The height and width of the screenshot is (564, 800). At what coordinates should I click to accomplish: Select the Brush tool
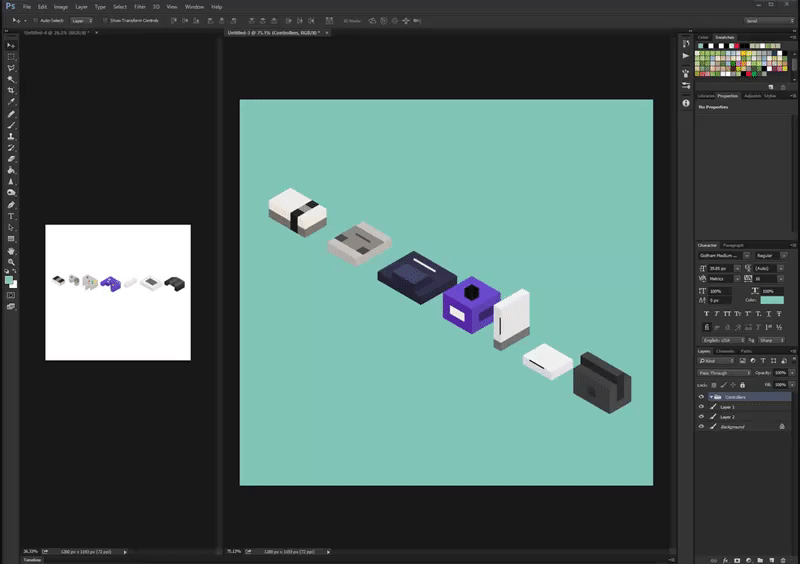click(11, 125)
